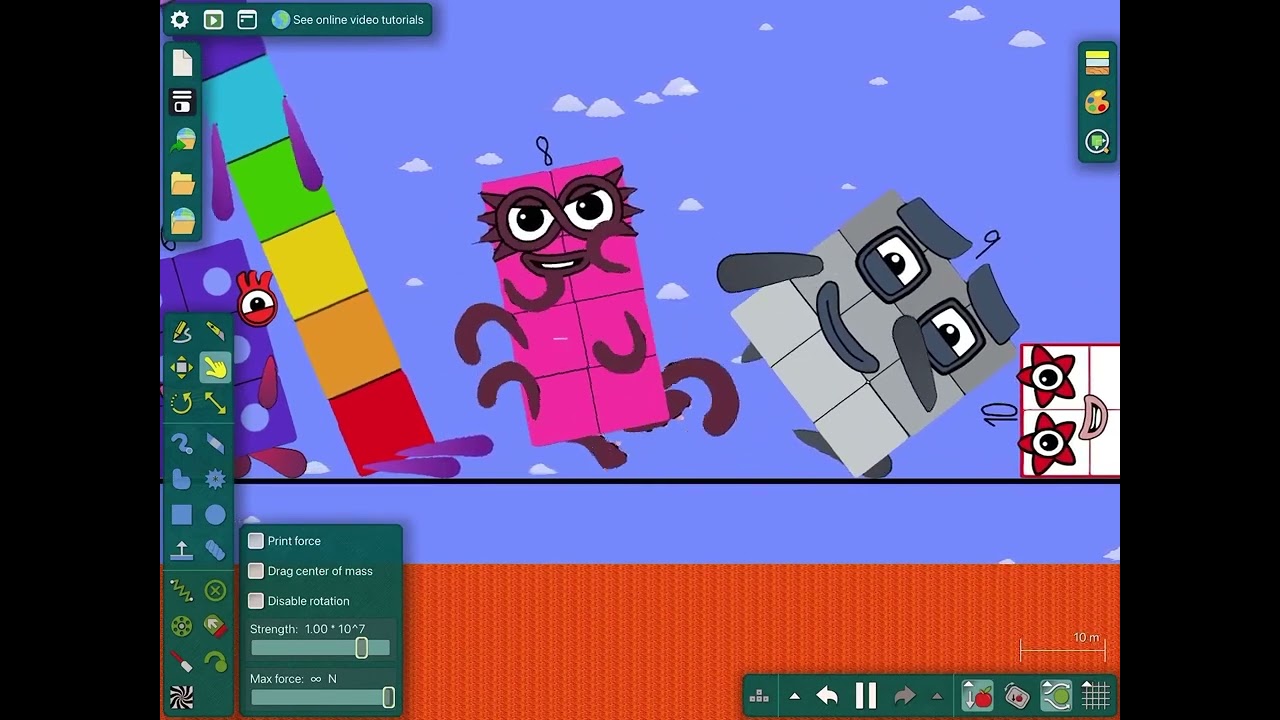
Task: Click the window layout icon in top bar
Action: click(247, 19)
